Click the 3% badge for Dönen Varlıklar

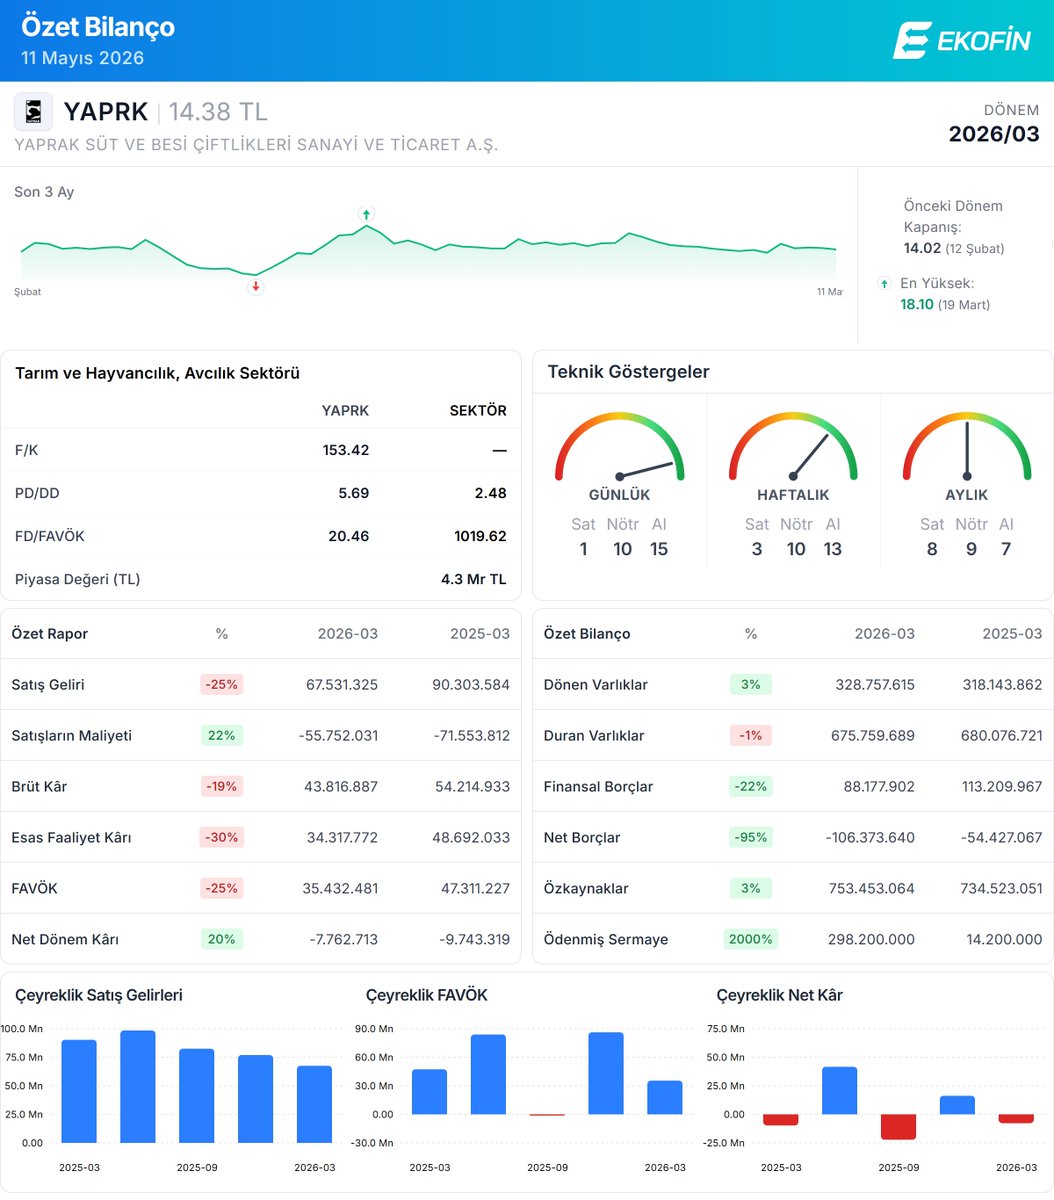pyautogui.click(x=751, y=685)
